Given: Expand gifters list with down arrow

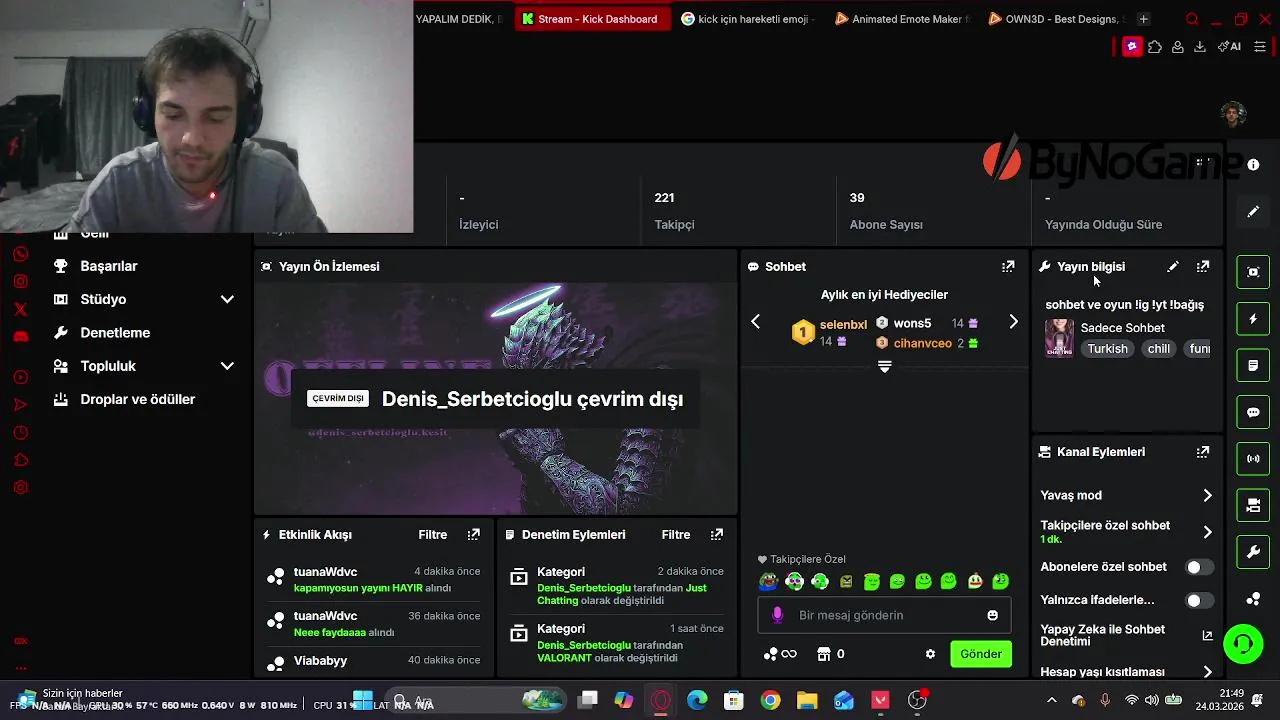Looking at the screenshot, I should point(884,367).
